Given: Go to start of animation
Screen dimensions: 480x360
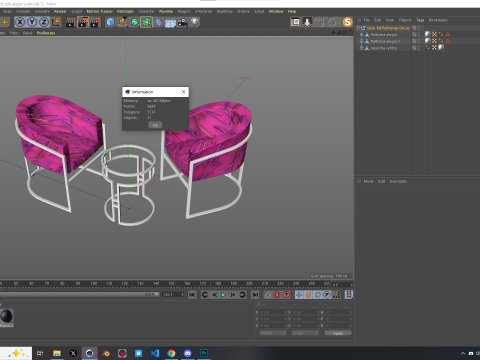Looking at the screenshot, I should [192, 295].
